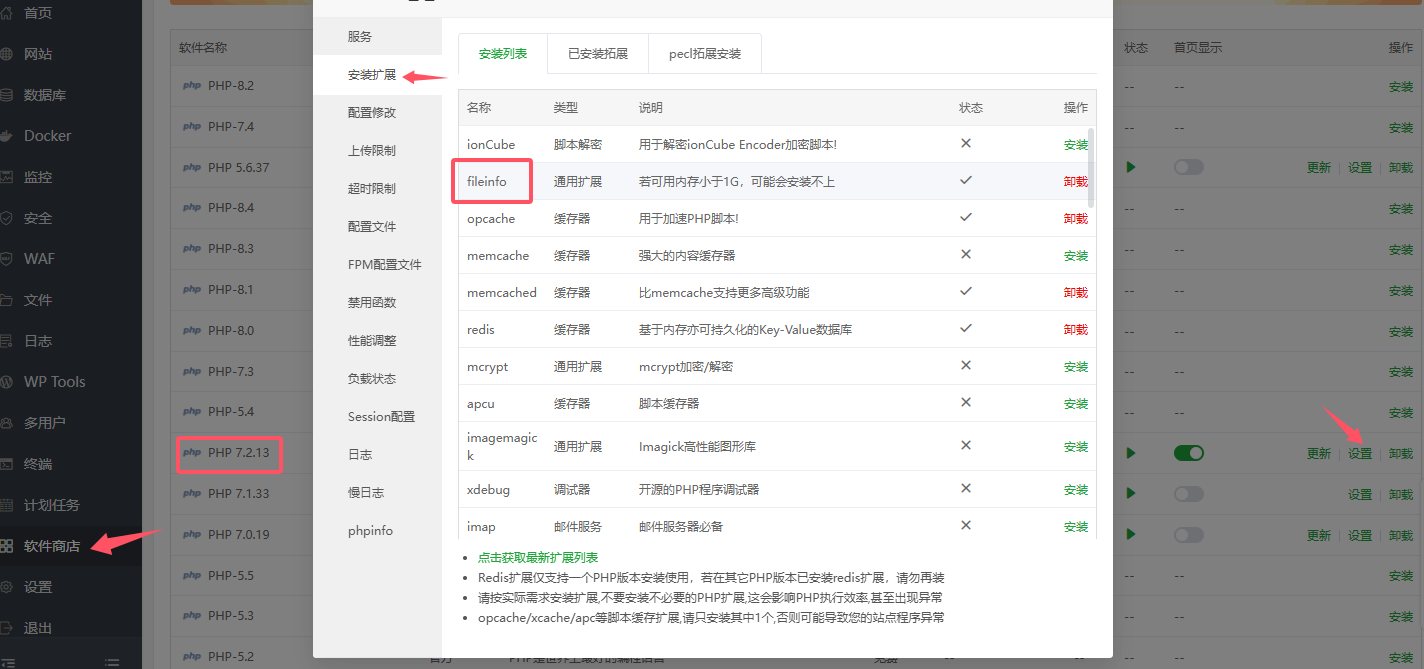Open the pecl拓展安装 tab
Viewport: 1424px width, 669px height.
coord(705,54)
